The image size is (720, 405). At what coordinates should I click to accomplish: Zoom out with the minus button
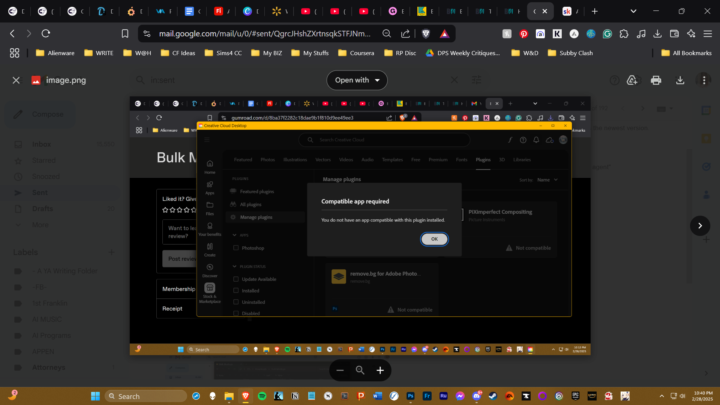click(x=340, y=371)
